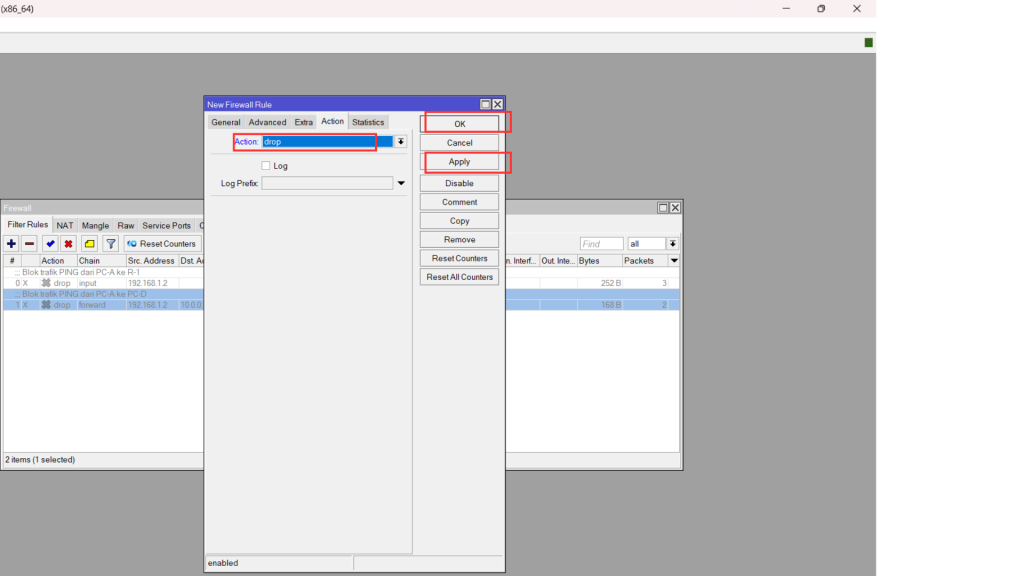Image resolution: width=1024 pixels, height=576 pixels.
Task: Expand the Log Prefix field arrow
Action: 401,184
